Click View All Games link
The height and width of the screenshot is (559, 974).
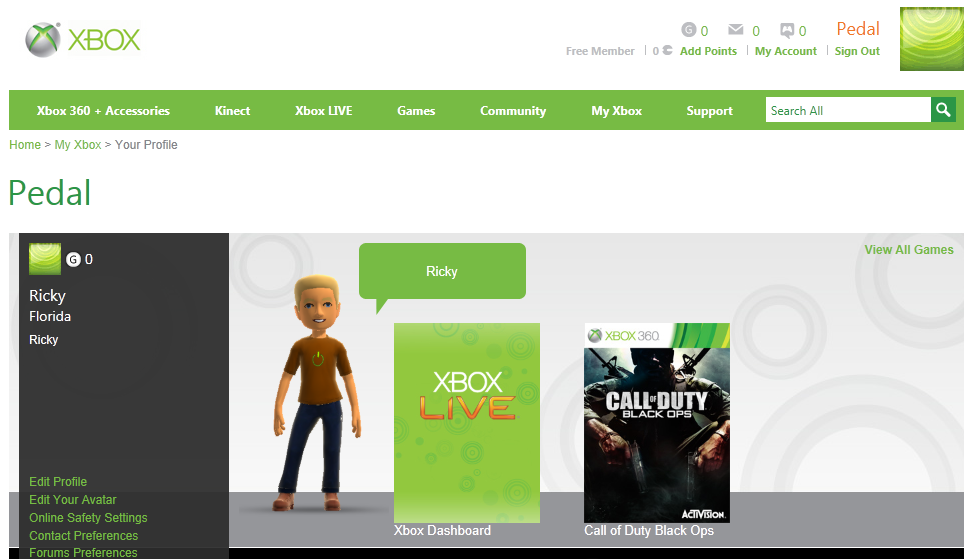pyautogui.click(x=909, y=250)
